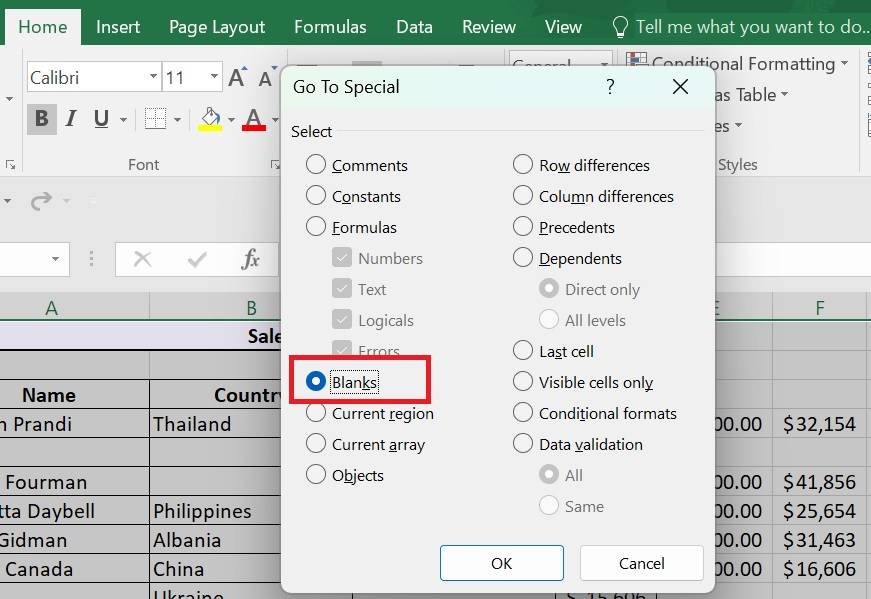Click the Redo arrow icon
Viewport: 871px width, 599px height.
click(41, 201)
